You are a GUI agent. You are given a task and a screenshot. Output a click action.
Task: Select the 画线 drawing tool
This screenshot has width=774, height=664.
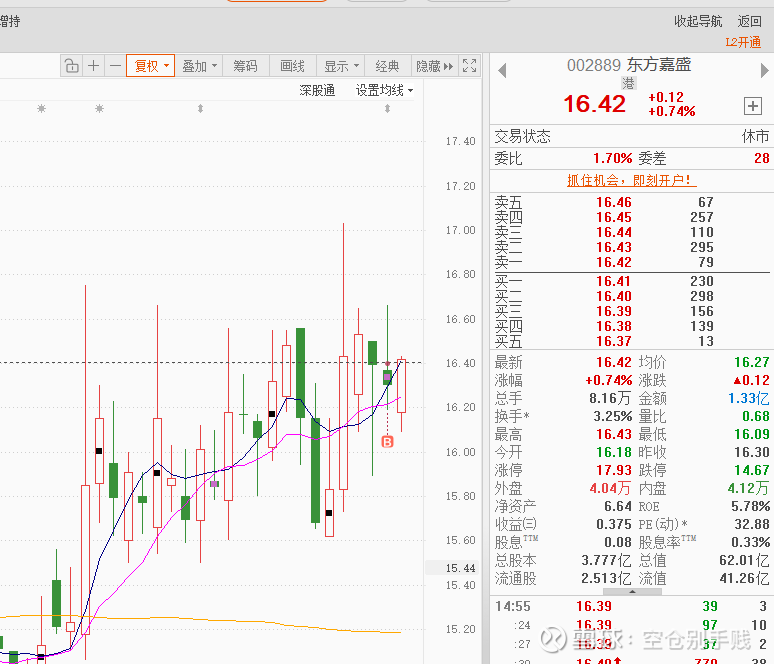point(292,66)
